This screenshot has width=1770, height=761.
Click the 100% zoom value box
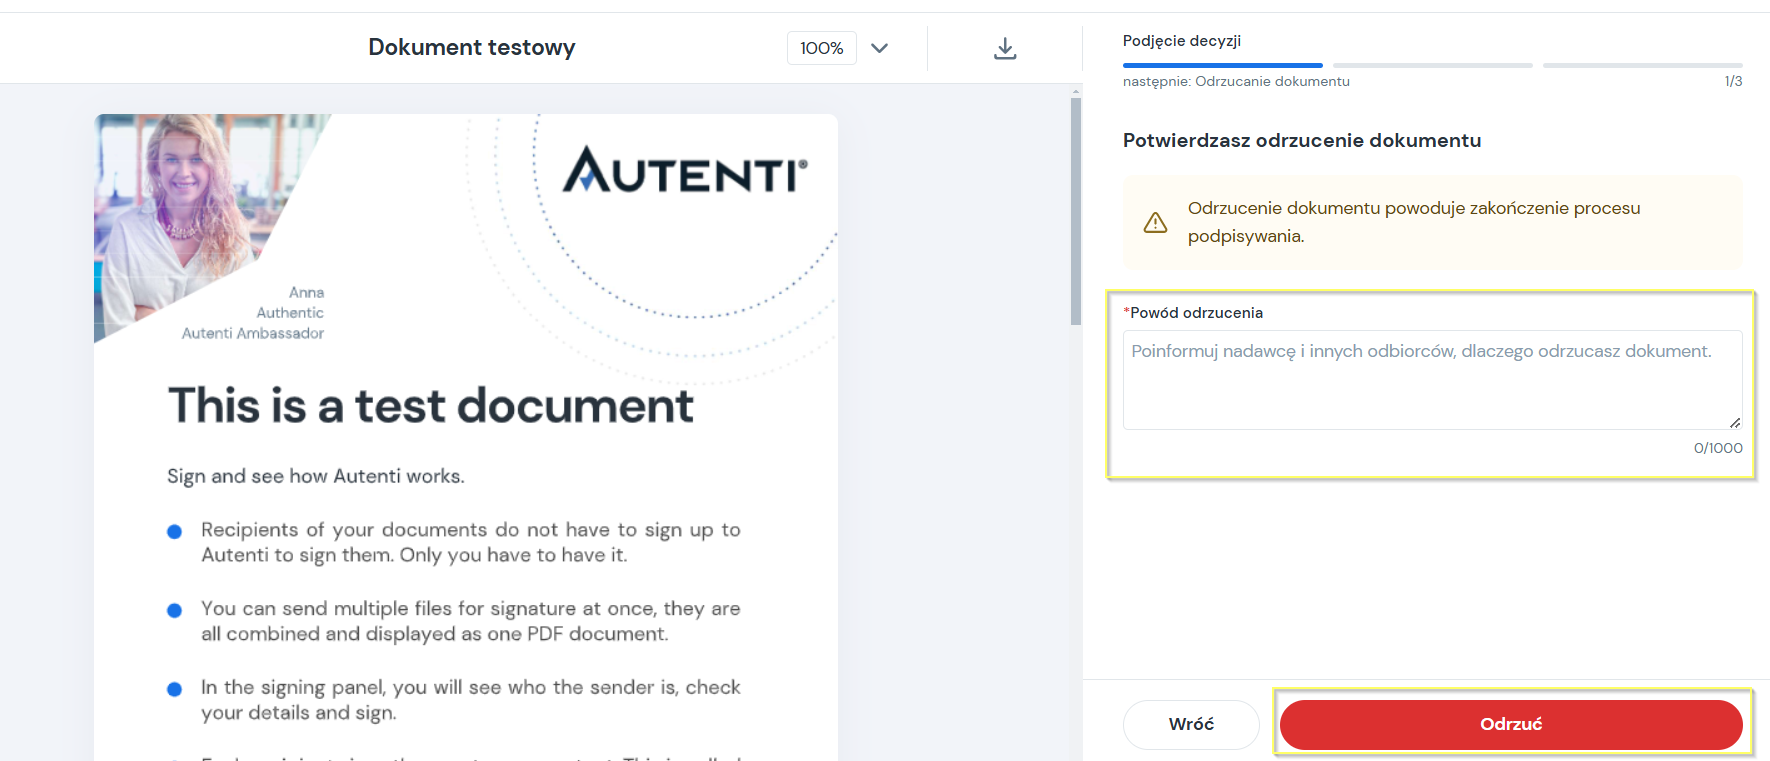pyautogui.click(x=822, y=48)
